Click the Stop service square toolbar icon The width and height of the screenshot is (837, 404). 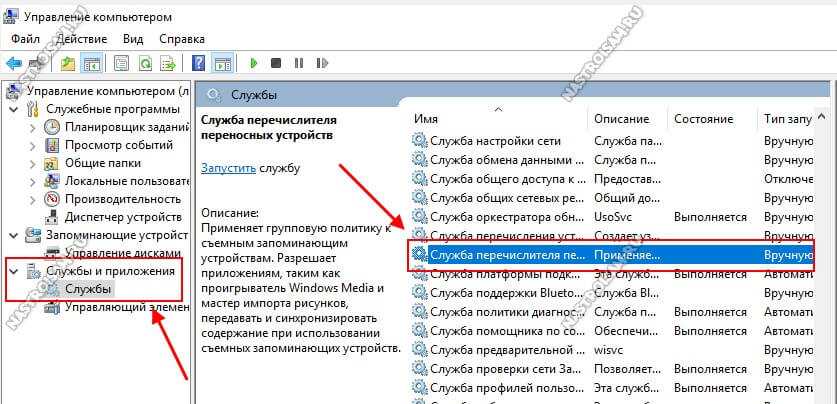click(275, 64)
